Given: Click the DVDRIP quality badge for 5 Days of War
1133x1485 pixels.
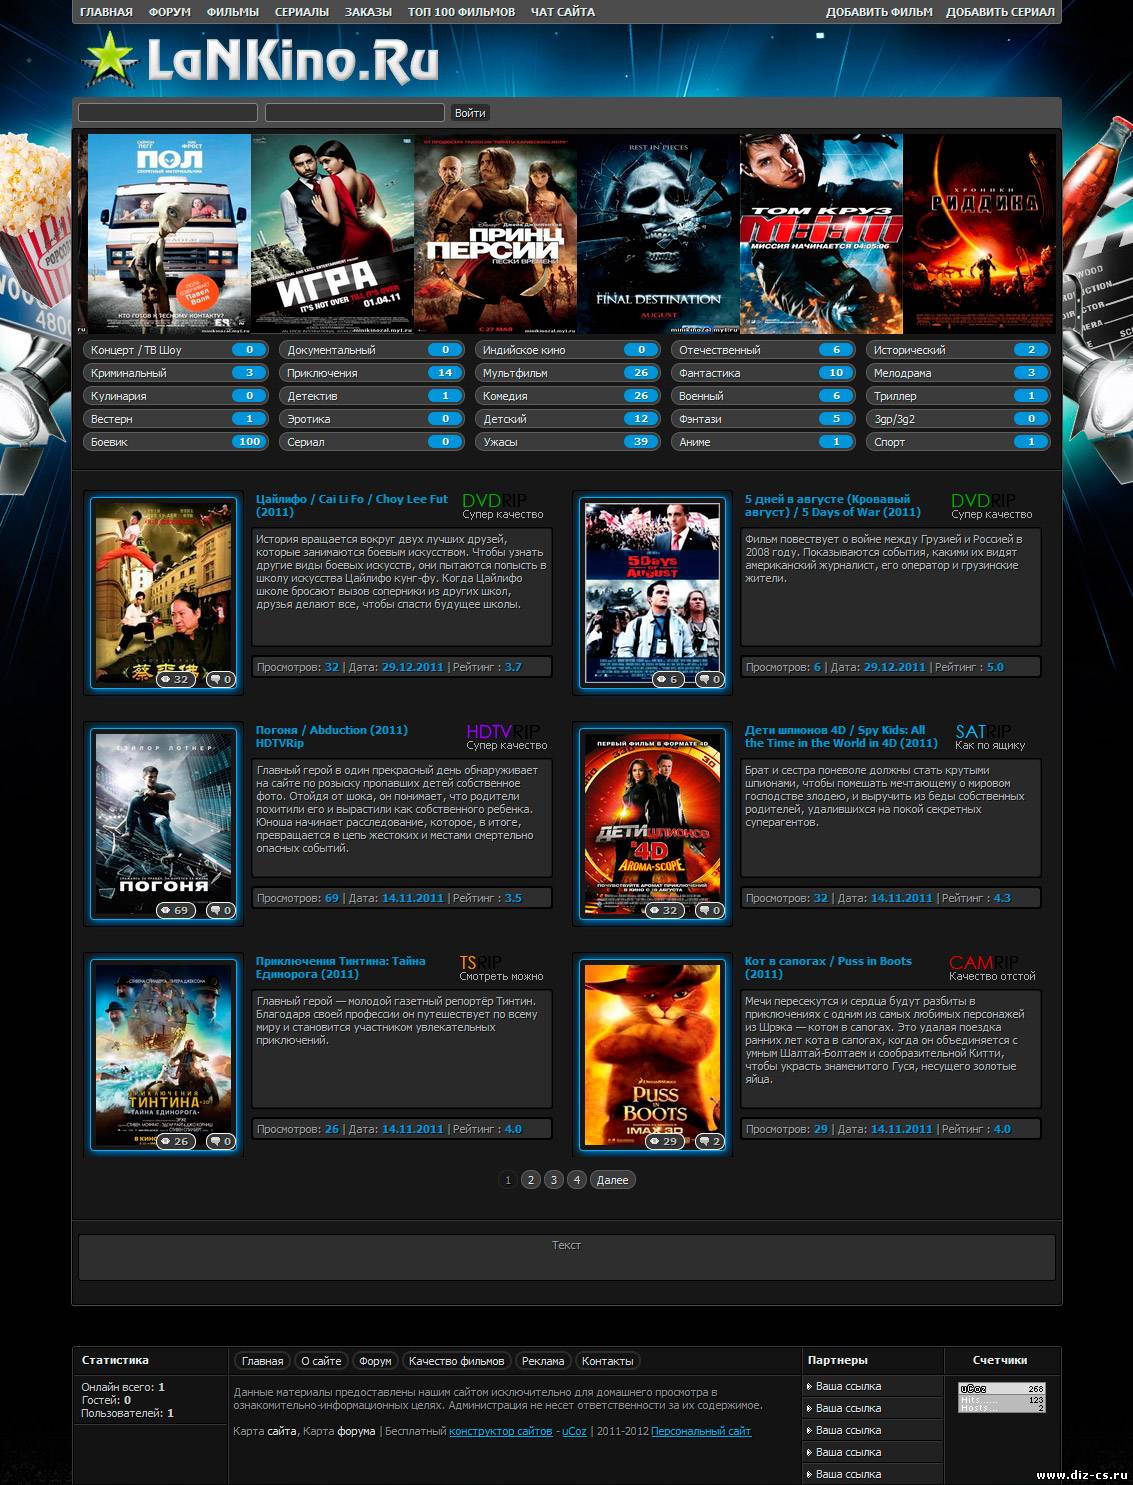Looking at the screenshot, I should click(x=984, y=500).
